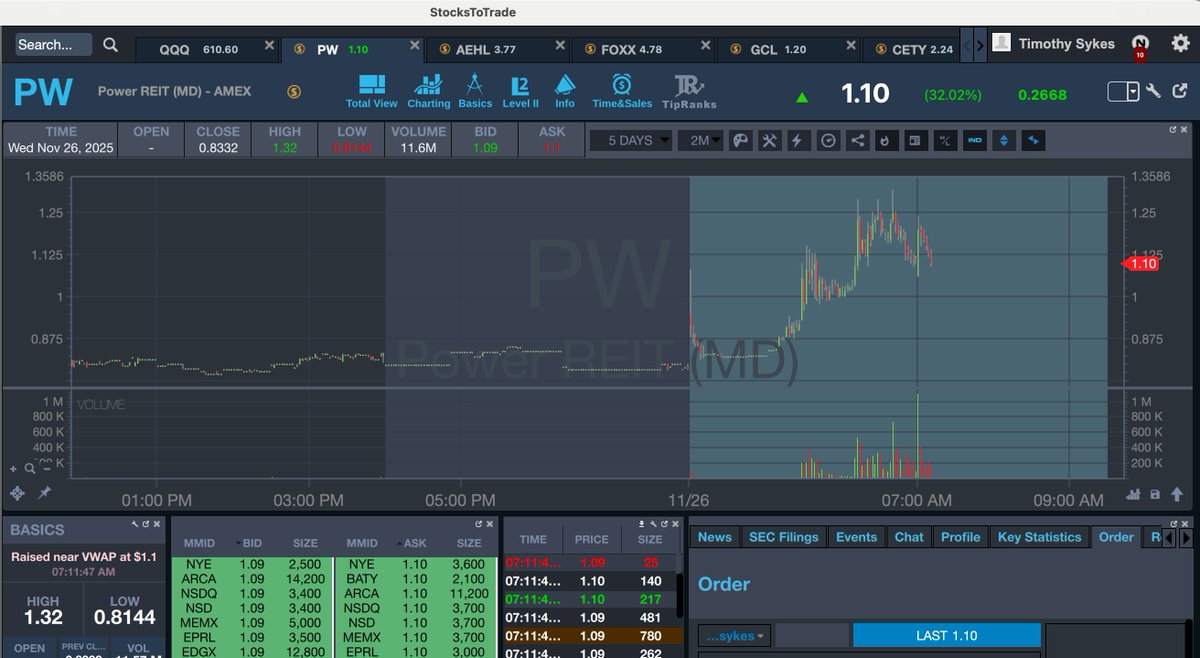Click the empty order field next to sykes

[810, 636]
